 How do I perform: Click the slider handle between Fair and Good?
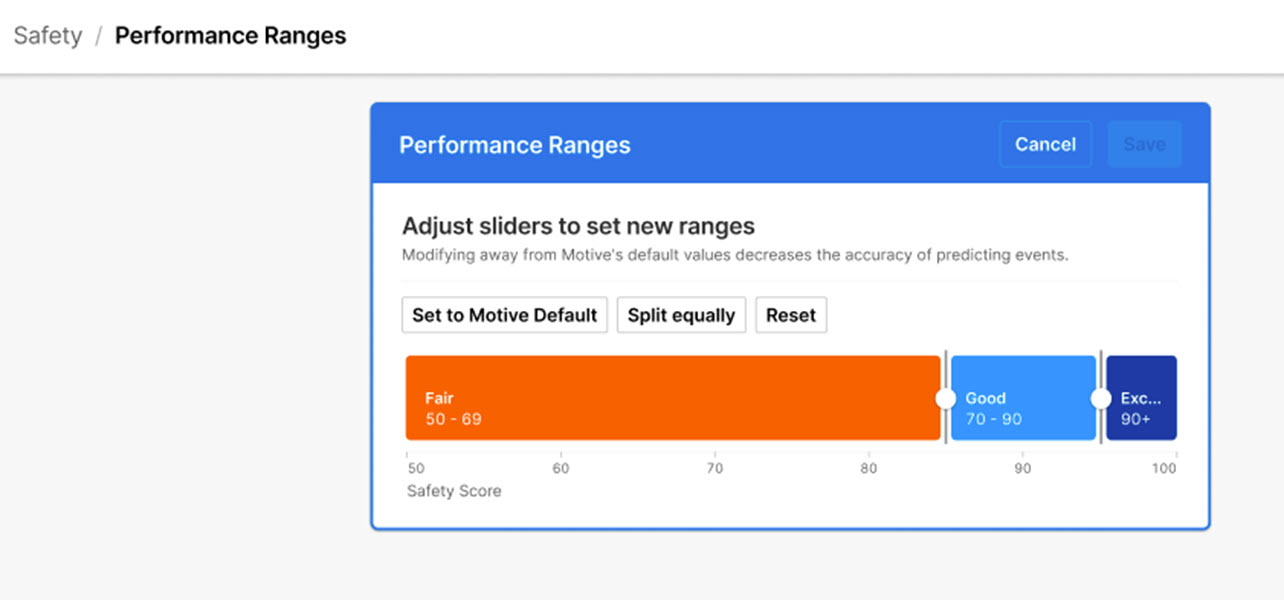click(x=945, y=398)
